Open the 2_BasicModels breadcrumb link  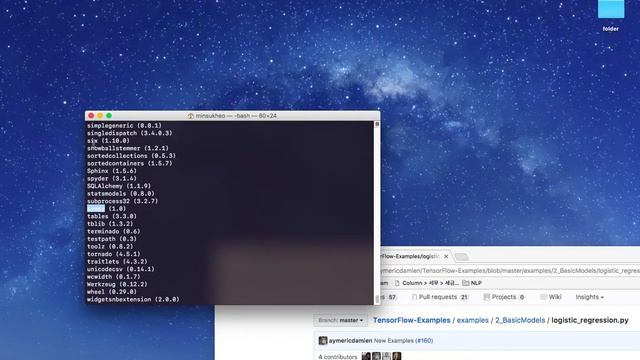click(520, 320)
